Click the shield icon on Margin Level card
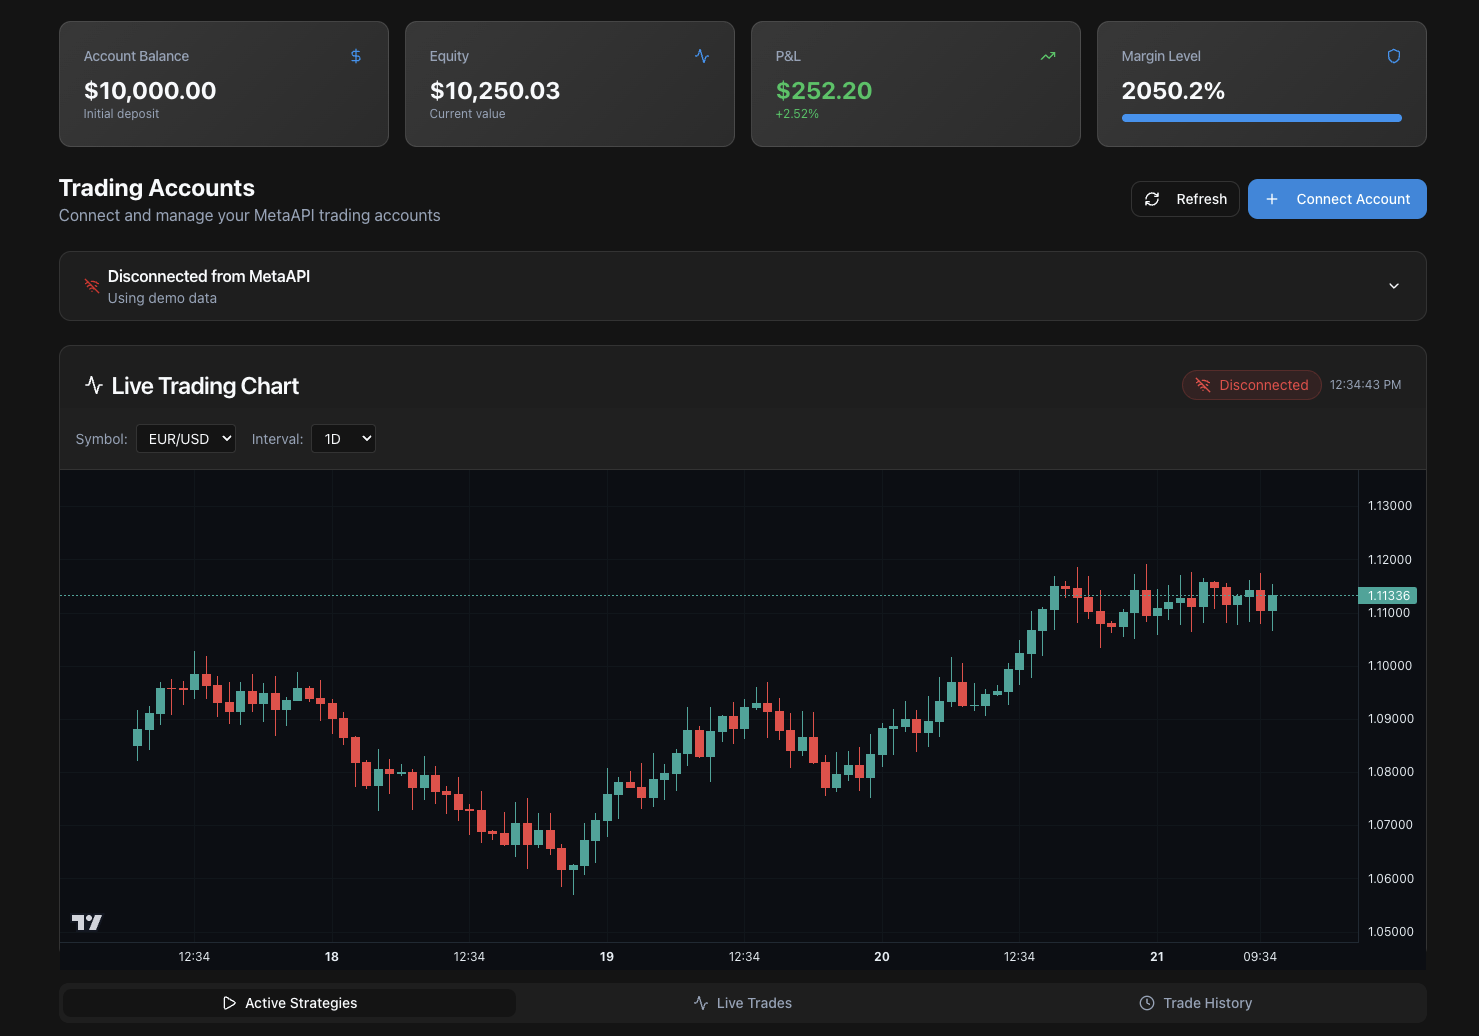 [1393, 56]
